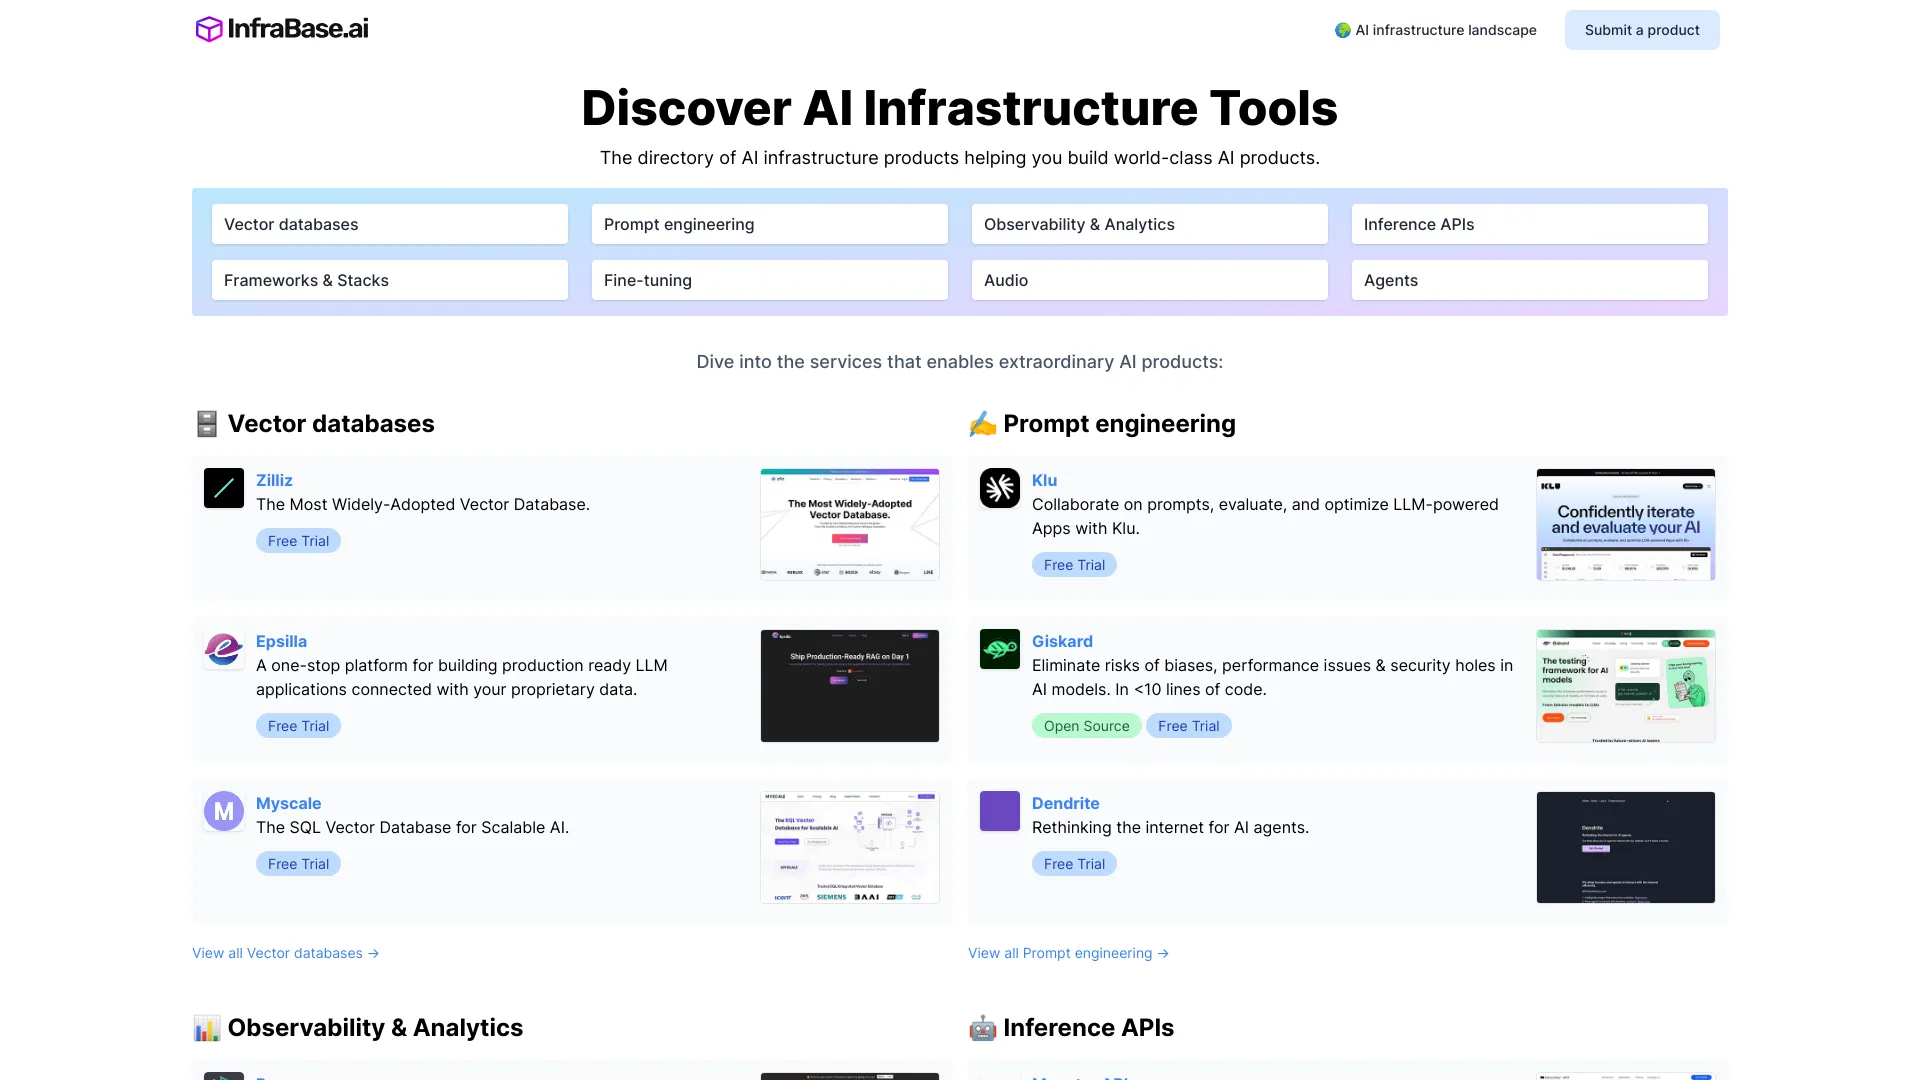Image resolution: width=1920 pixels, height=1080 pixels.
Task: Select the Prompt engineering filter tab
Action: click(x=769, y=223)
